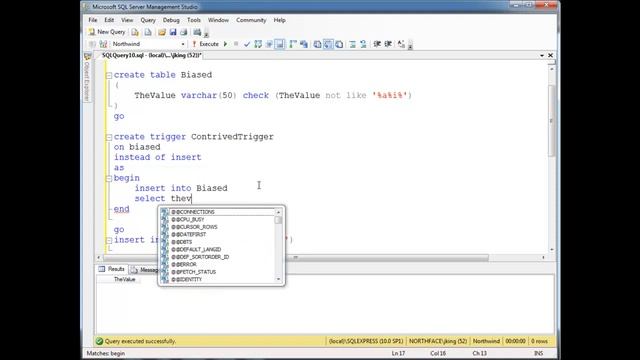Specify Values for Template Parameters
The height and width of the screenshot is (360, 640).
click(401, 44)
